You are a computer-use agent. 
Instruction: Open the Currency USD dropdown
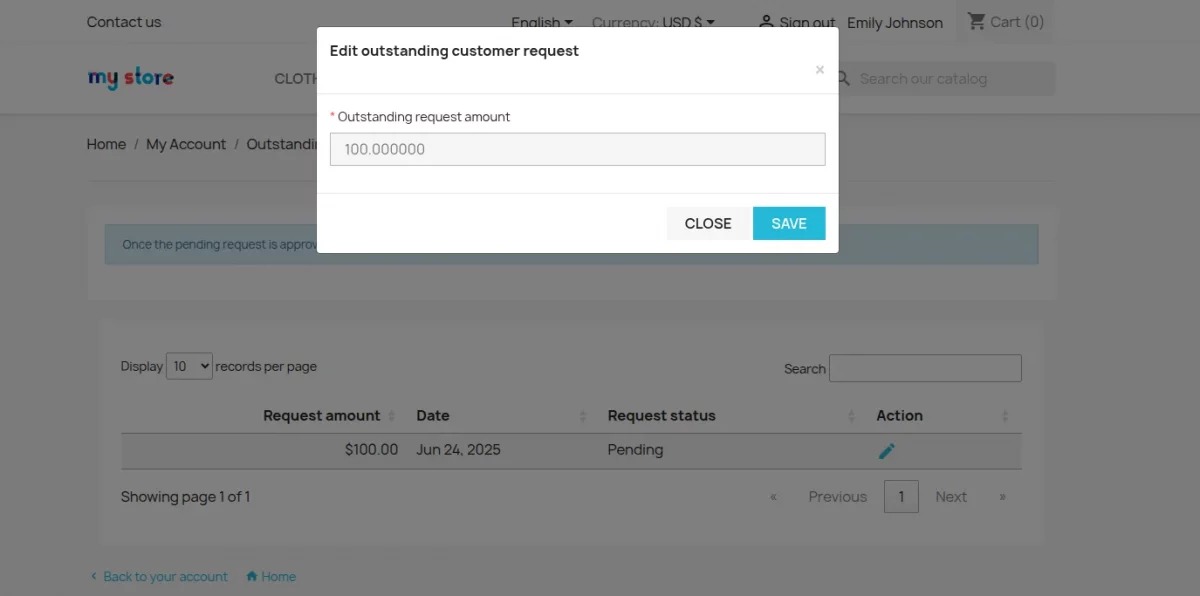tap(651, 22)
